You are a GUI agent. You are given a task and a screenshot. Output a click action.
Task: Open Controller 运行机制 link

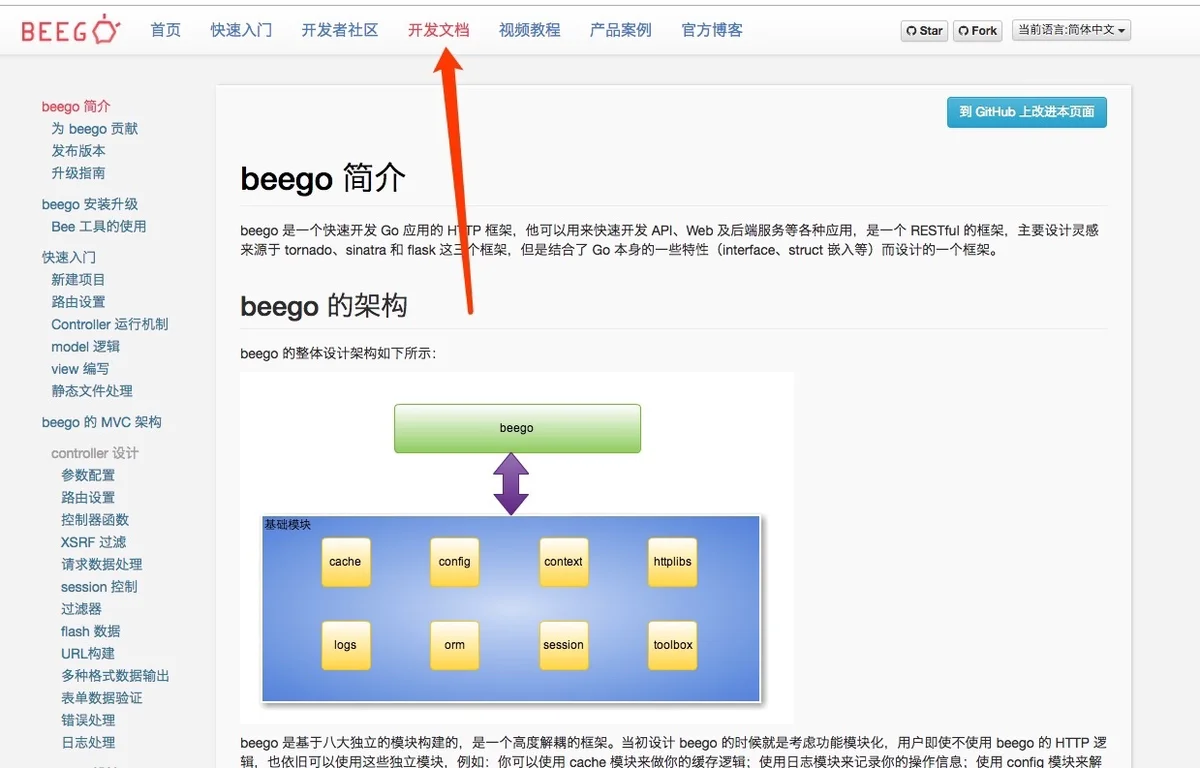coord(110,324)
